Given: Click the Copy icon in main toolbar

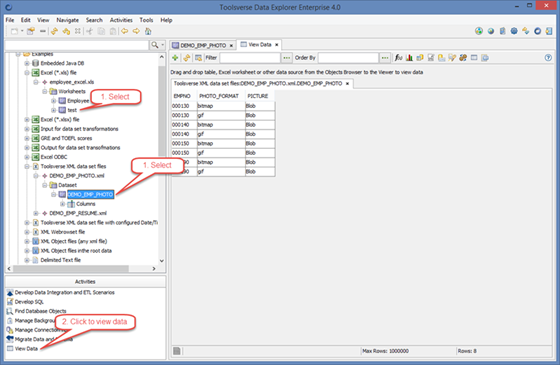Looking at the screenshot, I should [101, 31].
